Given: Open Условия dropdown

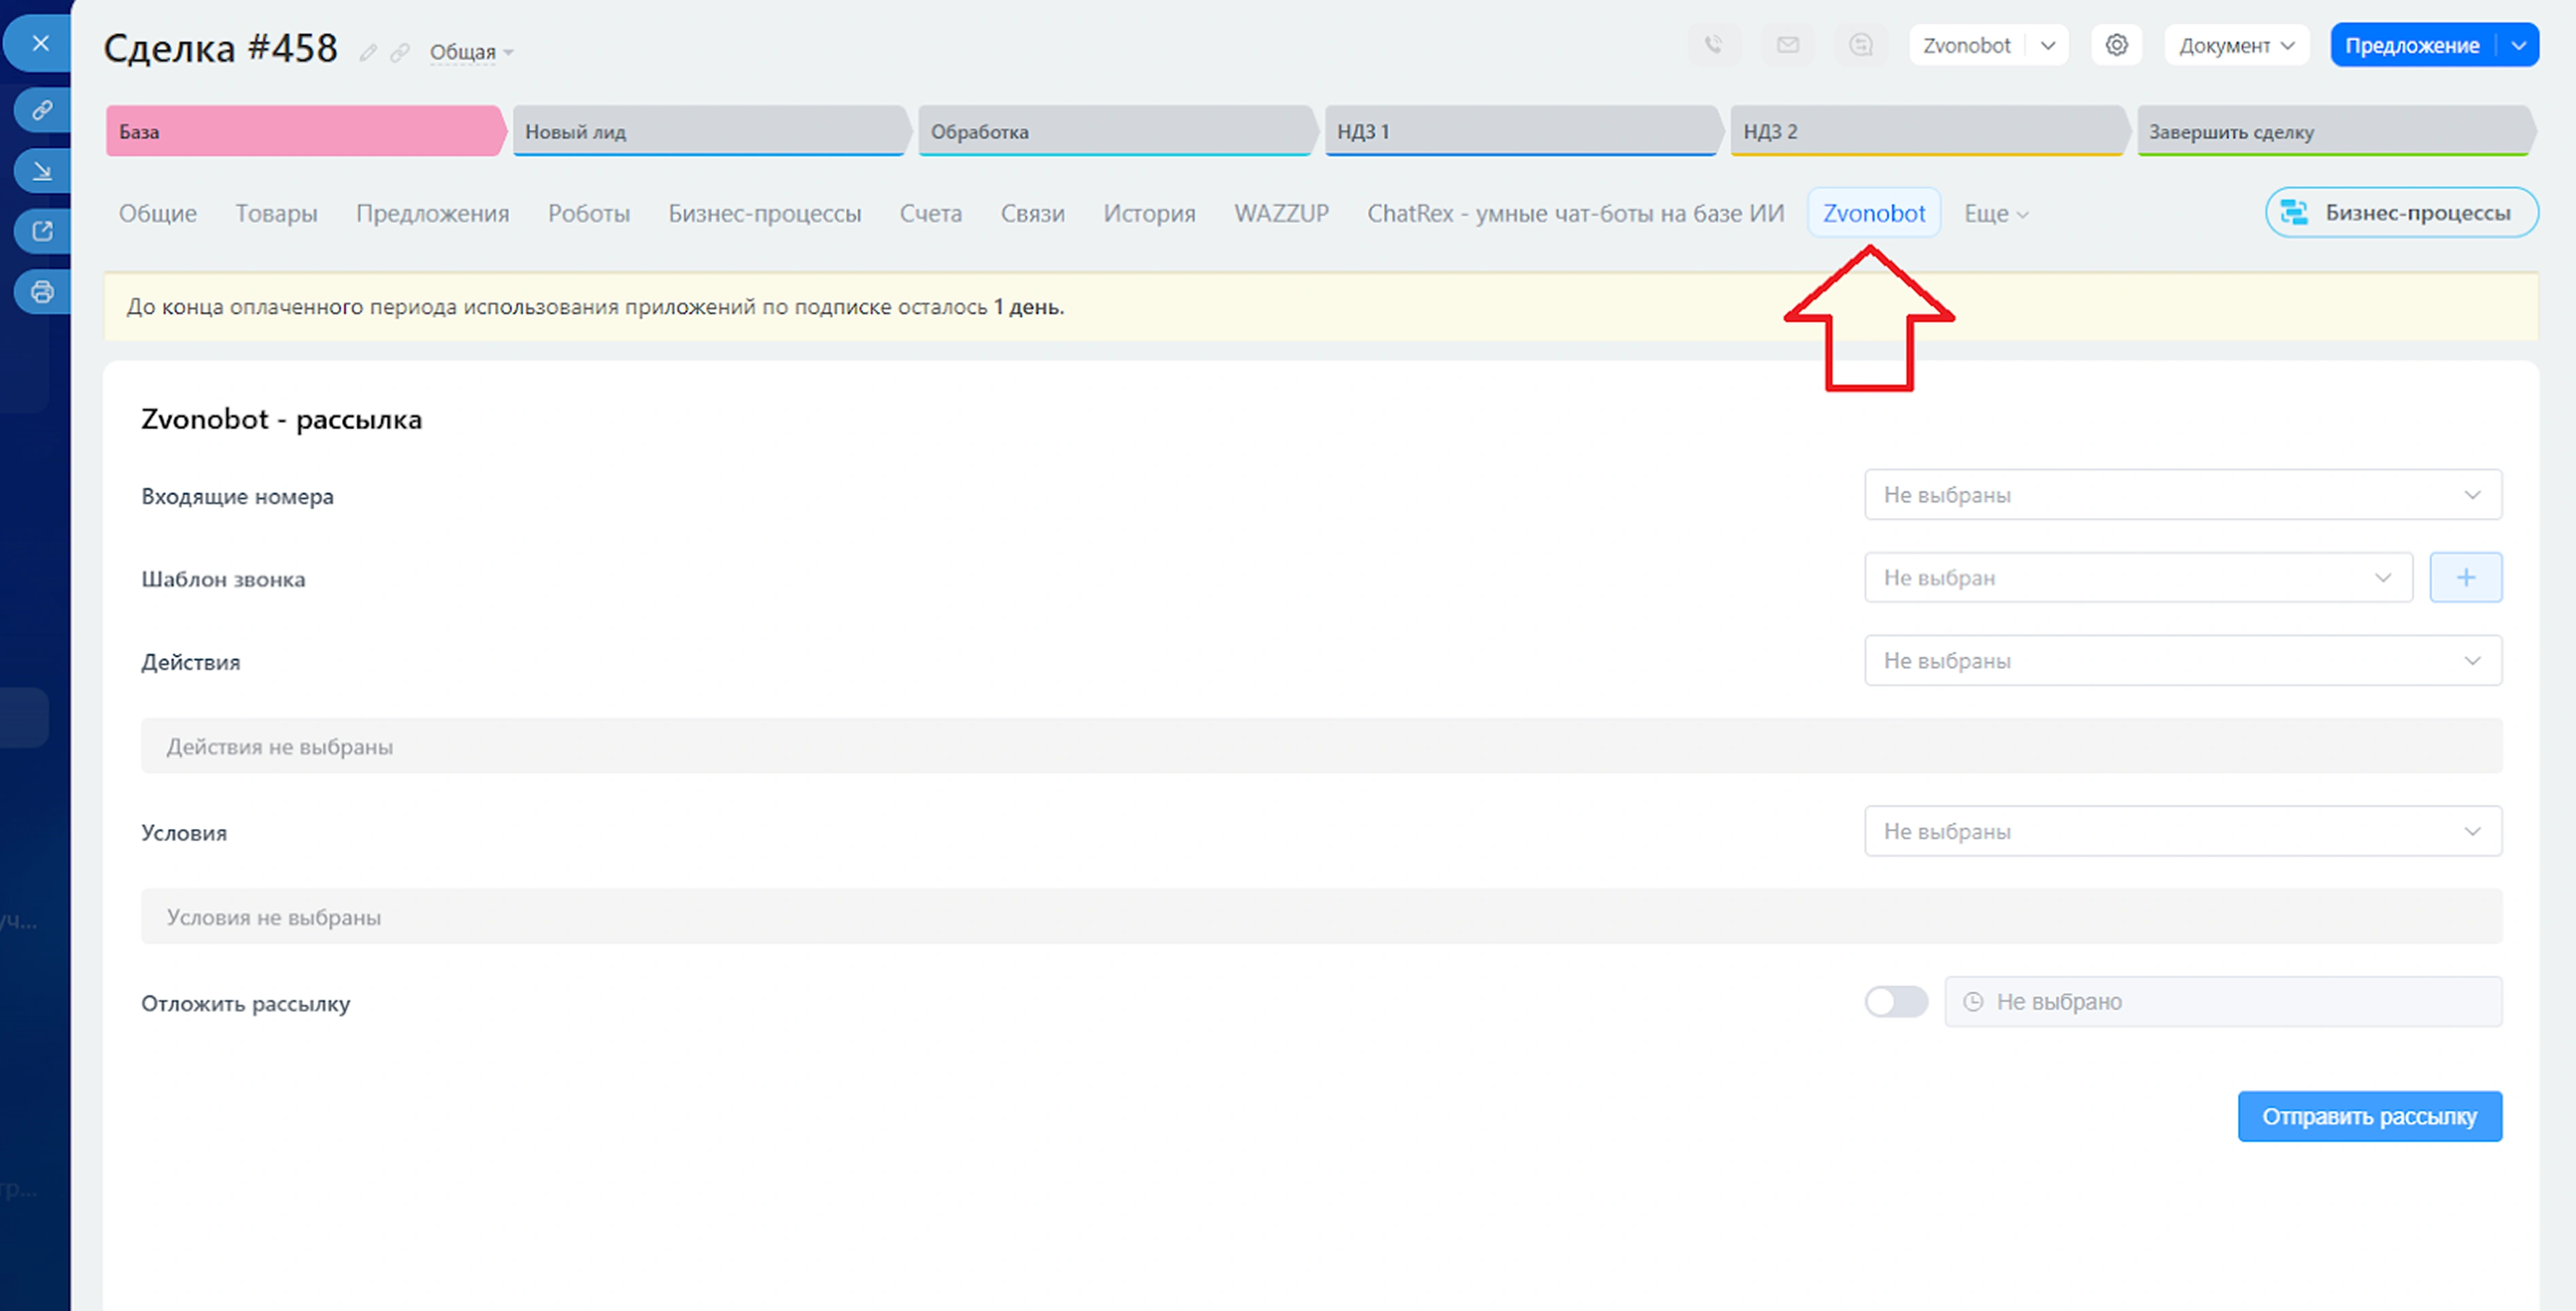Looking at the screenshot, I should click(x=2183, y=831).
